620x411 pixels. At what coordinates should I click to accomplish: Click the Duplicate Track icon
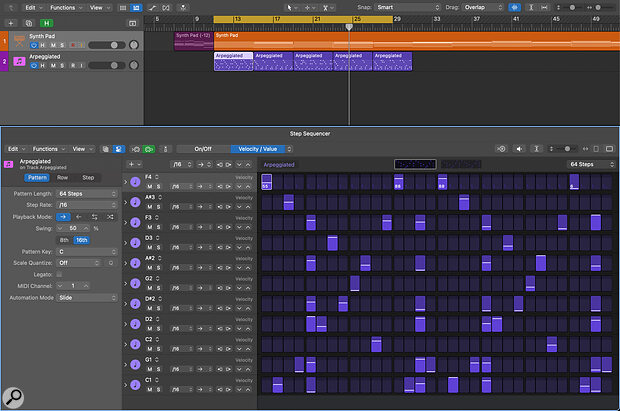pyautogui.click(x=29, y=23)
